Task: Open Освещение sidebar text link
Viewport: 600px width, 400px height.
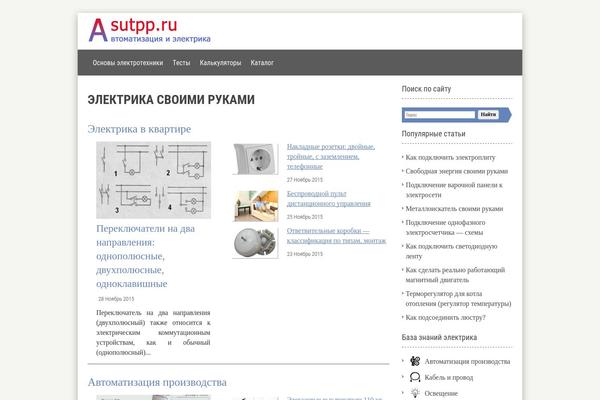Action: (441, 393)
